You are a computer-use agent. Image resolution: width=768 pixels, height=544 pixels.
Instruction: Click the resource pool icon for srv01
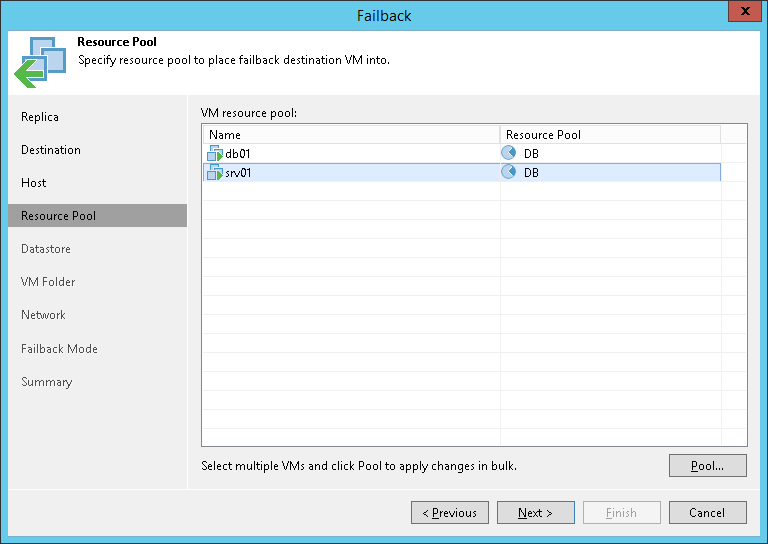pyautogui.click(x=508, y=172)
